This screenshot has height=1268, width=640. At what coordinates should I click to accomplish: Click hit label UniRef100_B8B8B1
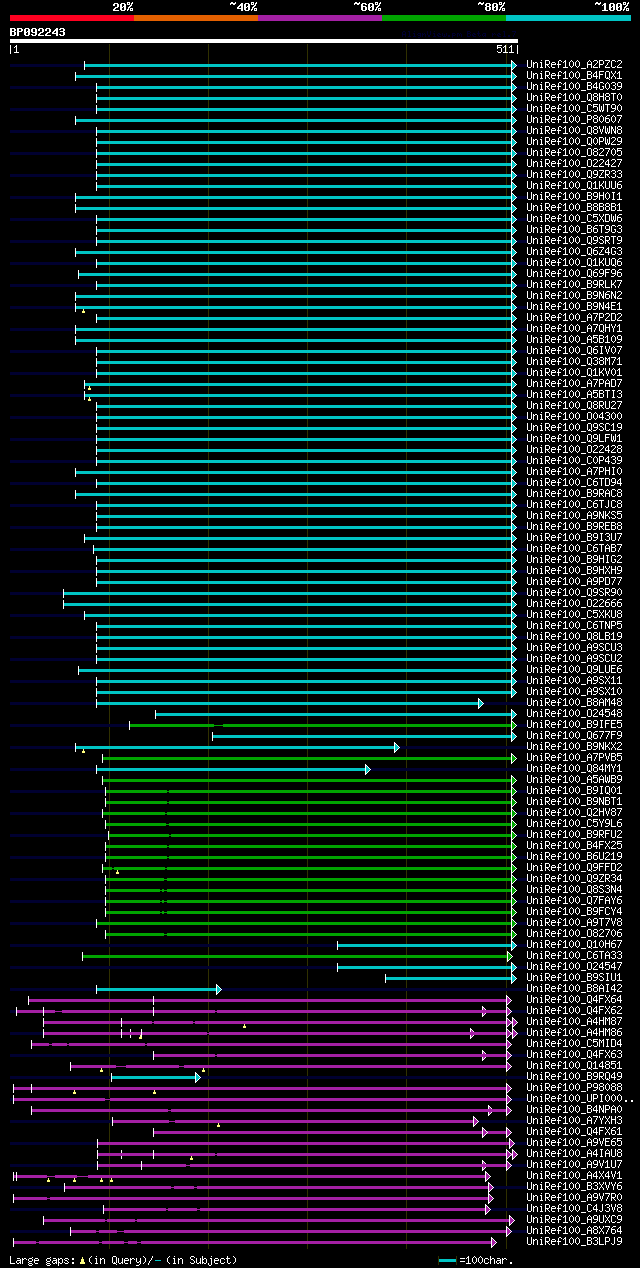point(574,207)
